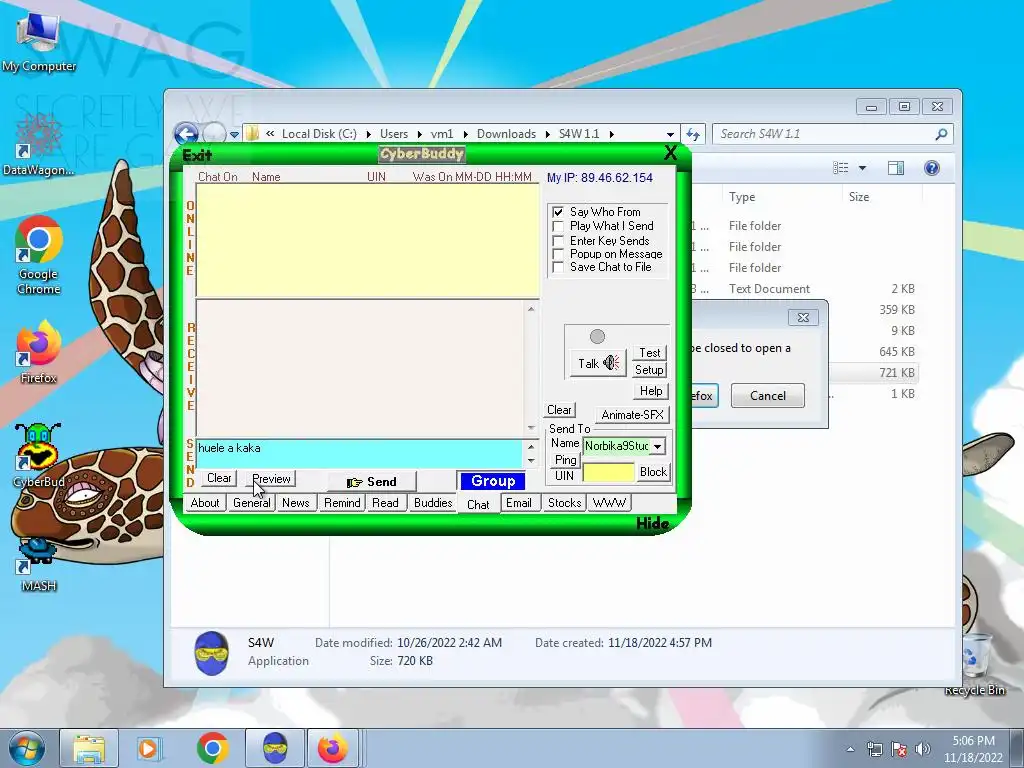Clear the send message box

(x=219, y=478)
